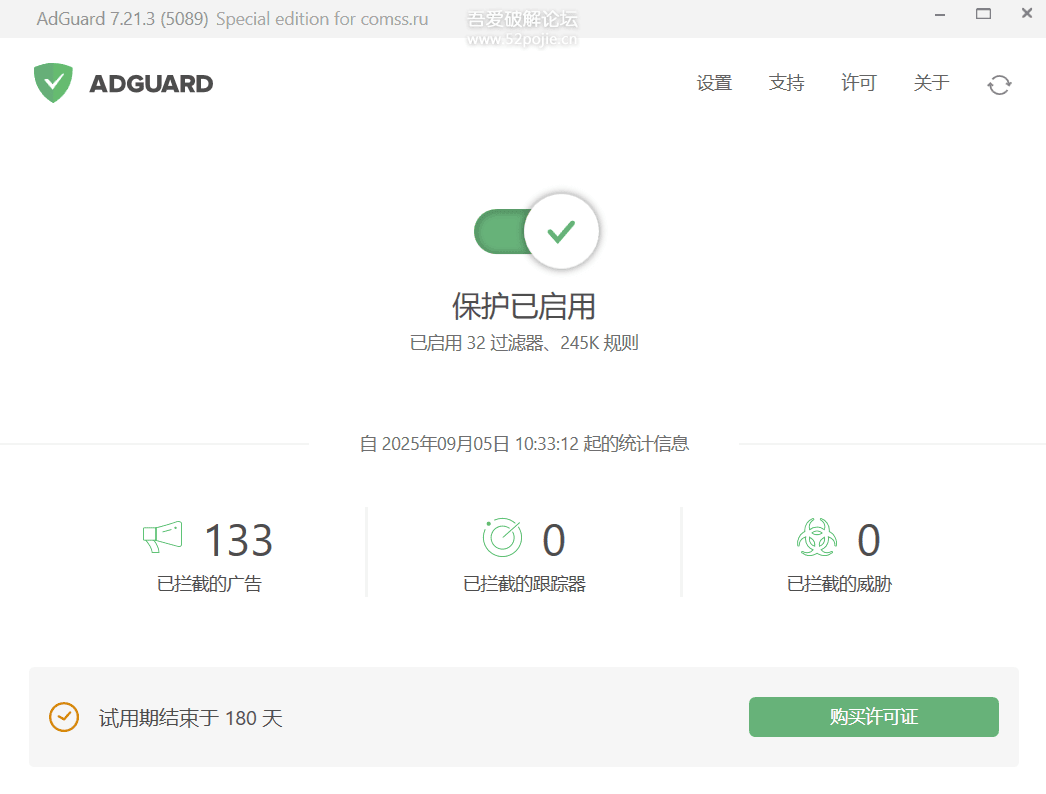Click the 已拦截的跟踪器 label
This screenshot has width=1046, height=794.
524,584
